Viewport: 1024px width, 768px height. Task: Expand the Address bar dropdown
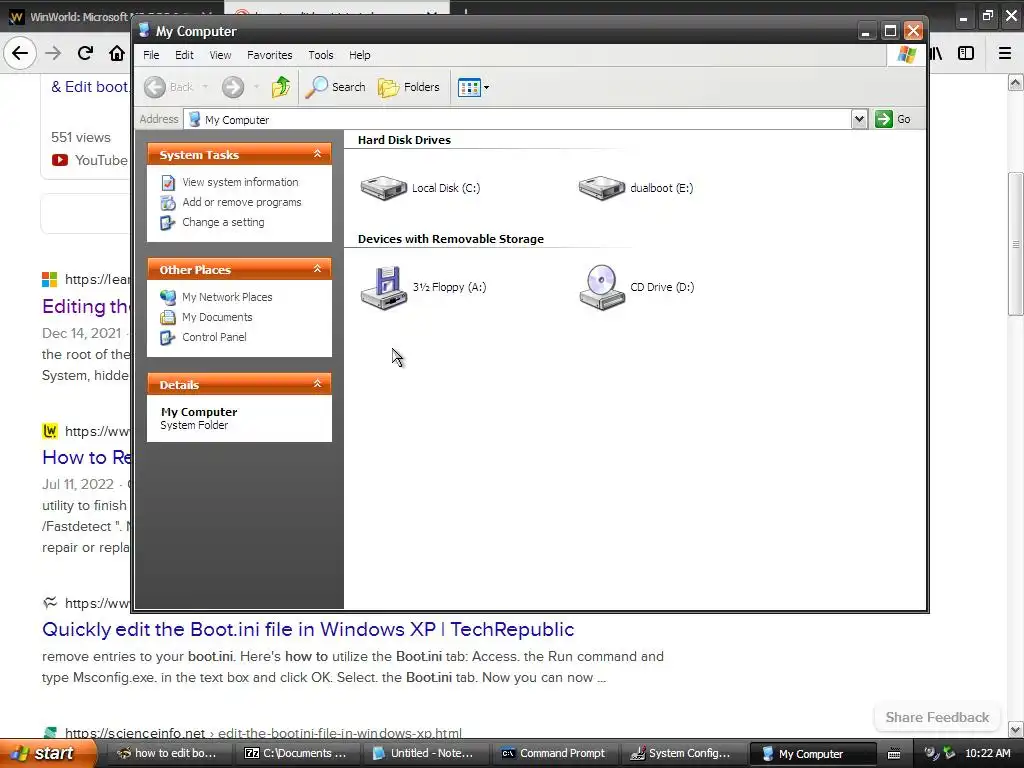[x=859, y=120]
